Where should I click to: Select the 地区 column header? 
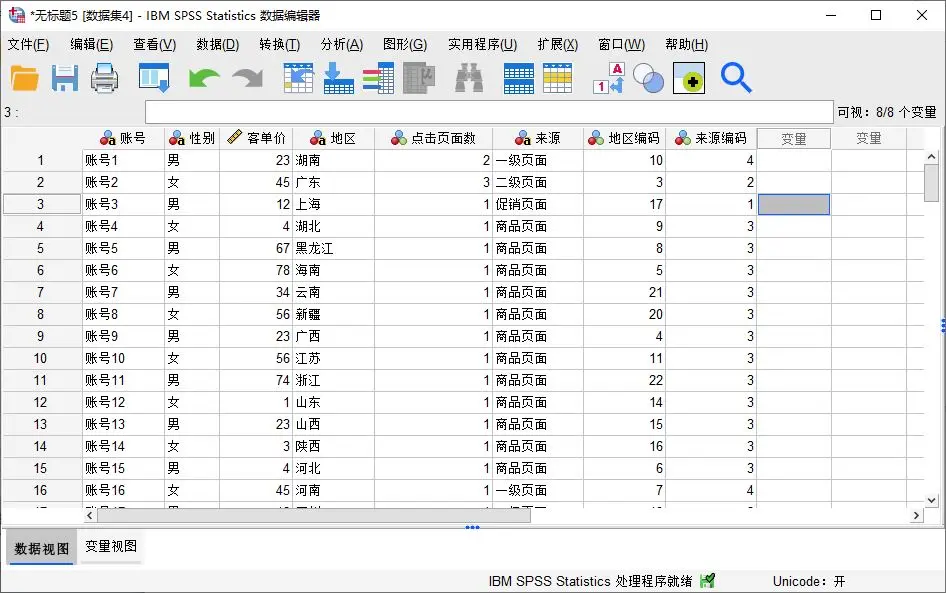click(333, 138)
